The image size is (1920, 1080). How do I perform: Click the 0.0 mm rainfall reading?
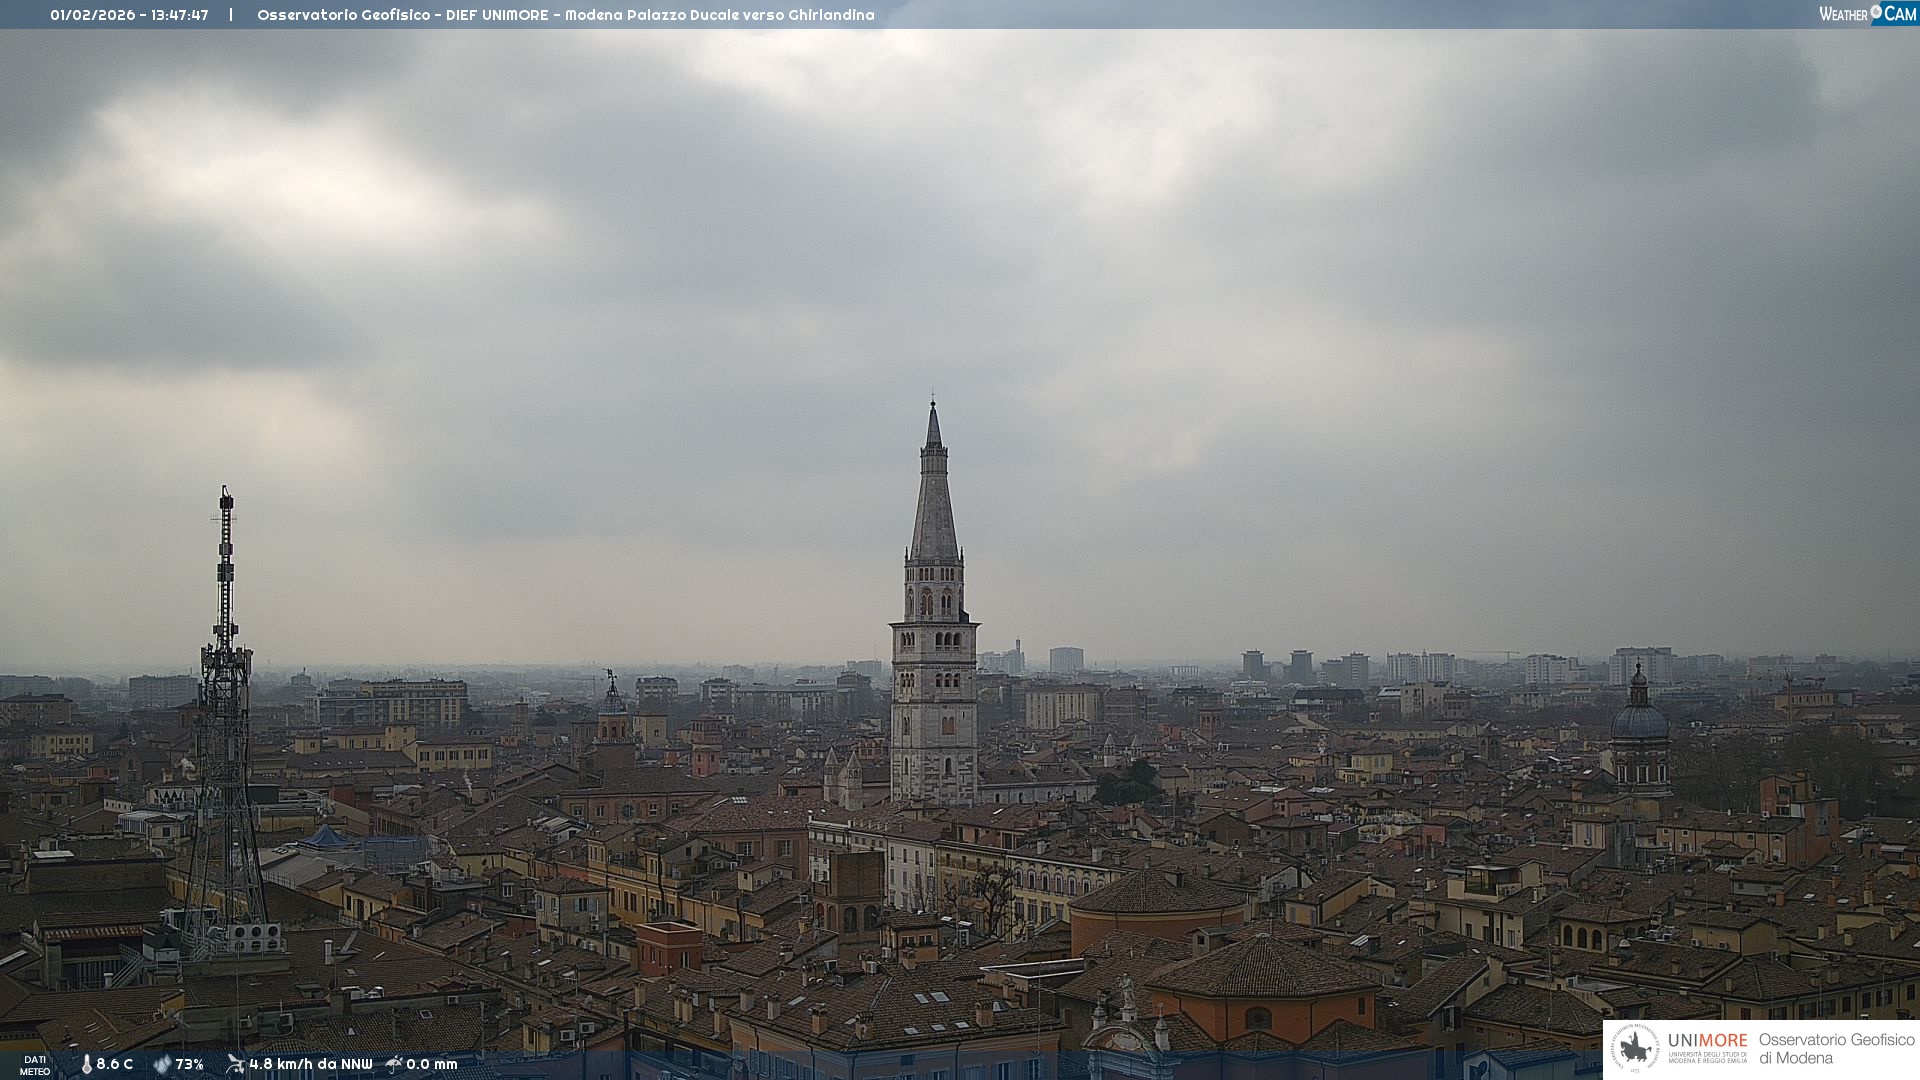point(431,1064)
